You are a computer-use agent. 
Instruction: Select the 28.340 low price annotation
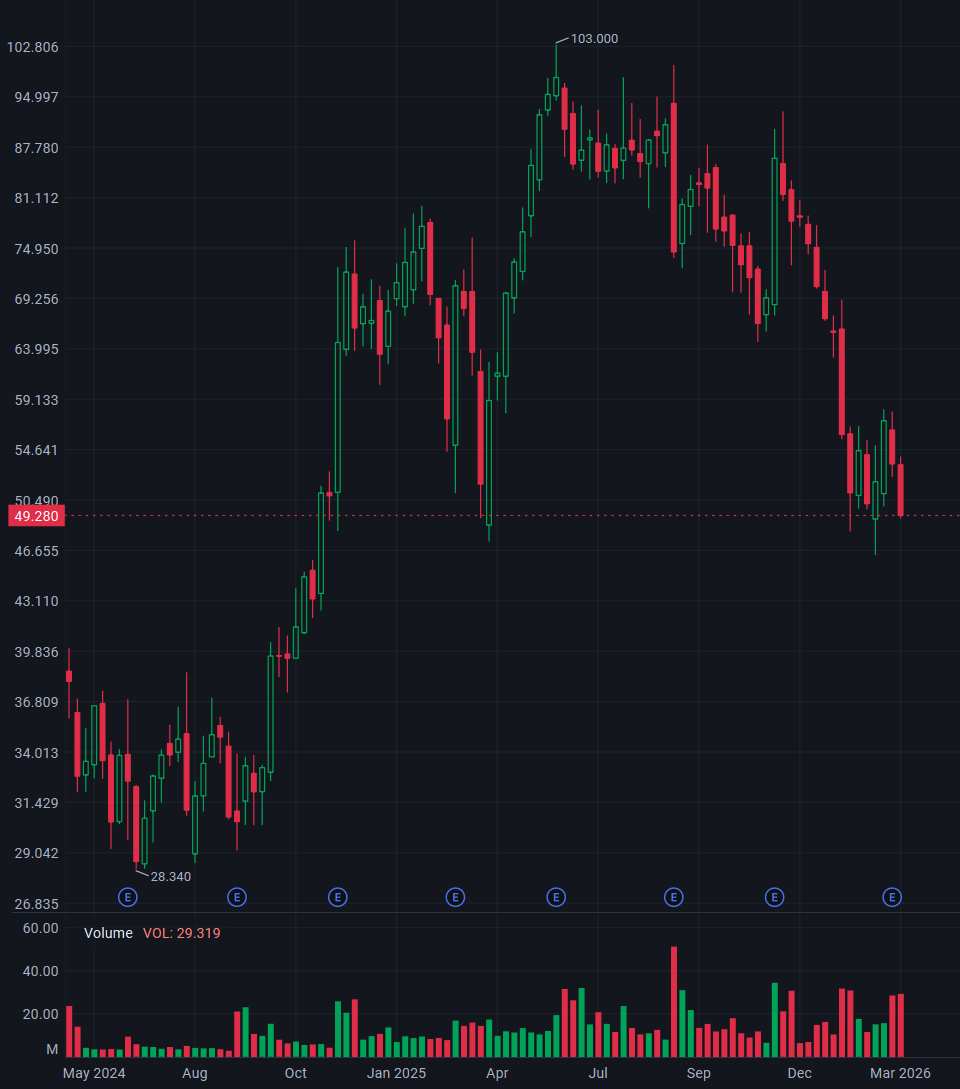(x=170, y=876)
